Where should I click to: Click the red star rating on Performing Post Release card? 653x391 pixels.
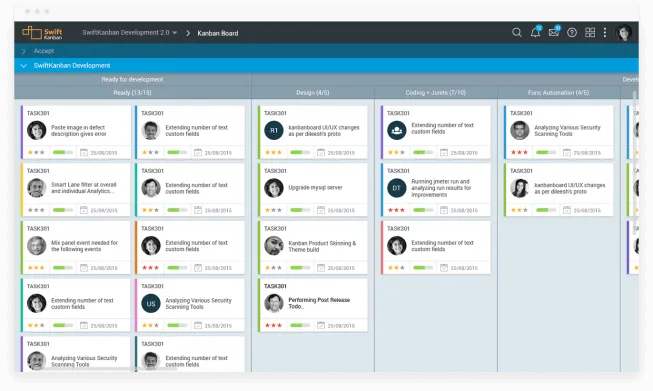click(x=273, y=325)
